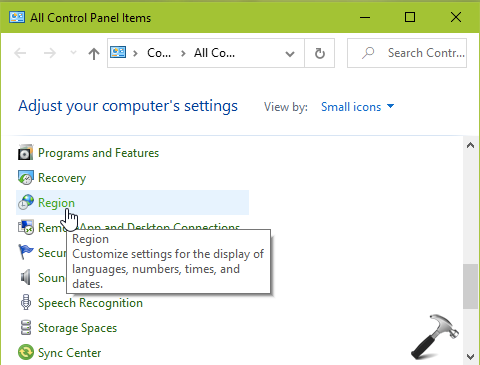Open the Programs and Features icon
Screen dimensions: 480x365
(25, 153)
